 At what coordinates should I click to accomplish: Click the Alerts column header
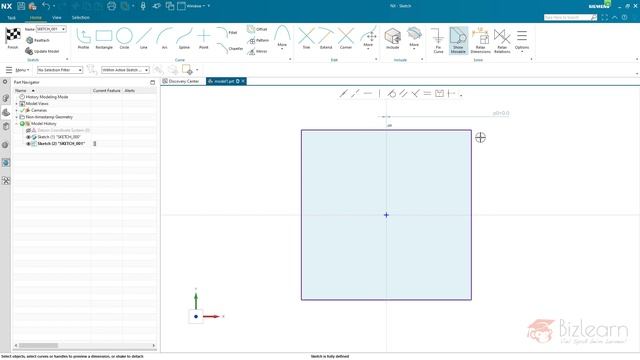click(x=130, y=90)
